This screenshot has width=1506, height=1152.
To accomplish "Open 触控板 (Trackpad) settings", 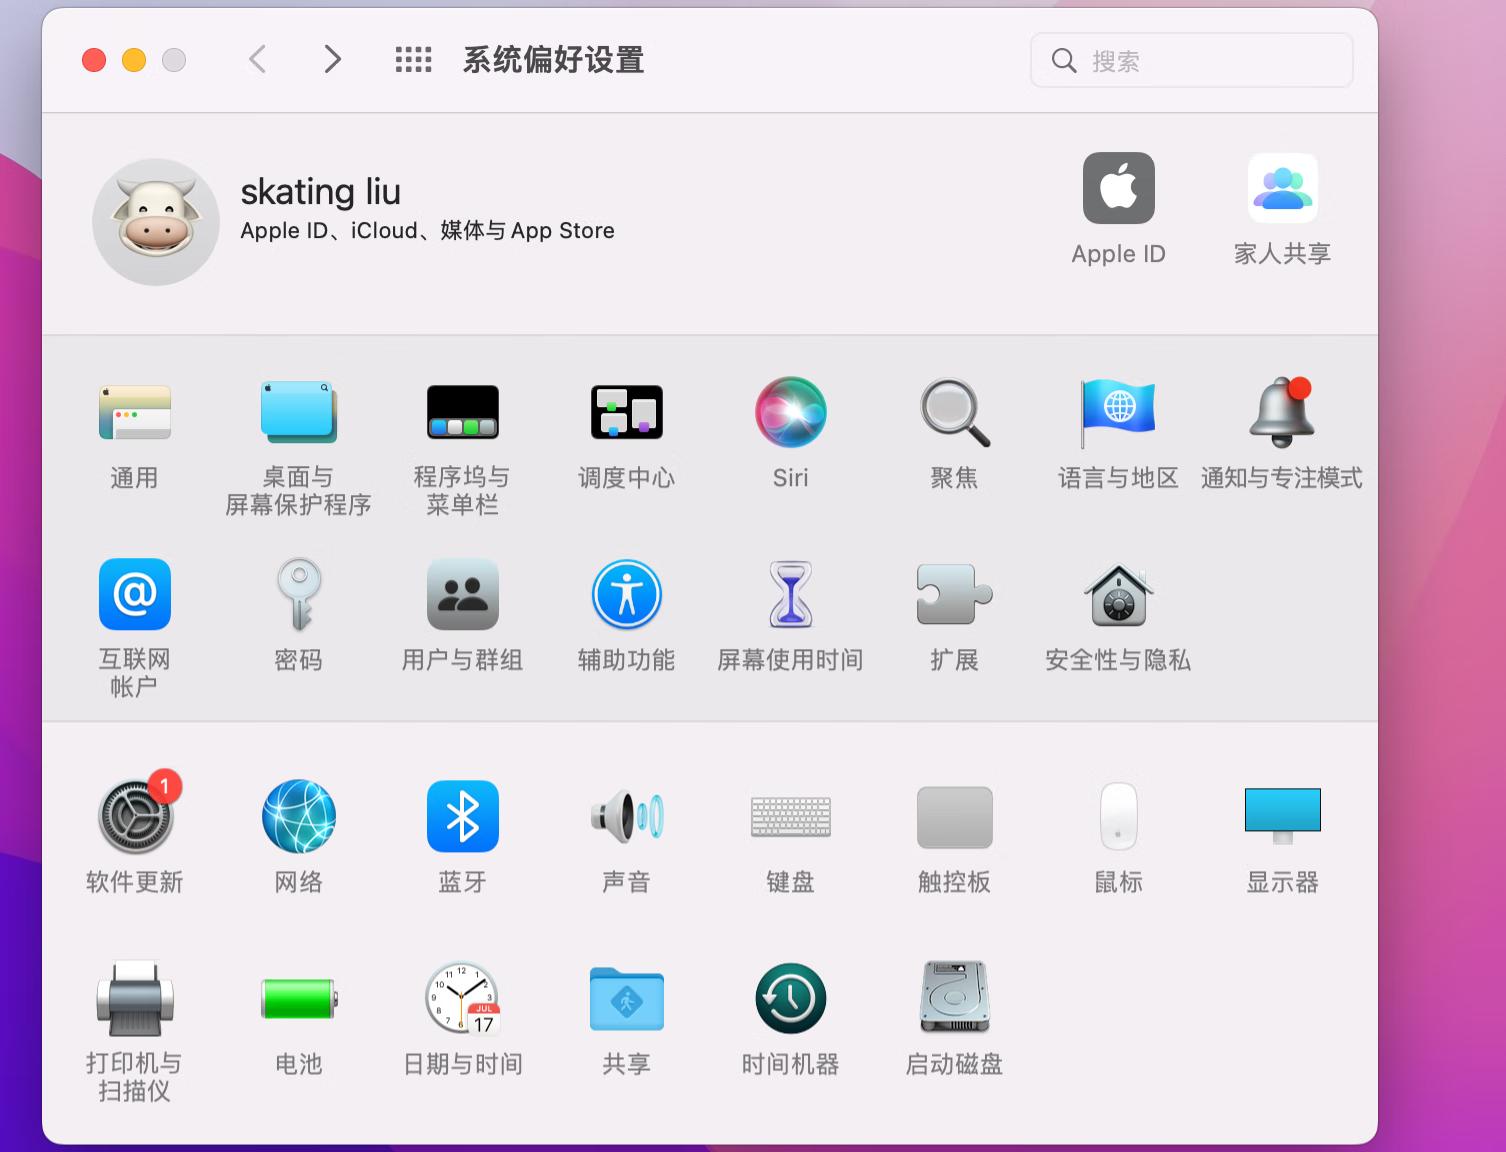I will pyautogui.click(x=954, y=816).
